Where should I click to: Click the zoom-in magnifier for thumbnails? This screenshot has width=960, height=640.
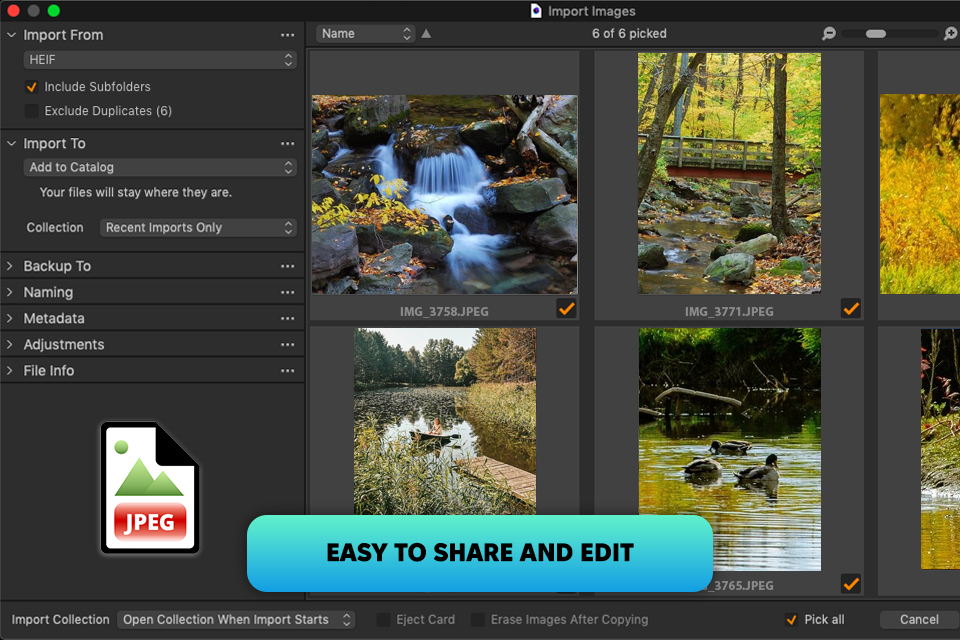point(950,34)
